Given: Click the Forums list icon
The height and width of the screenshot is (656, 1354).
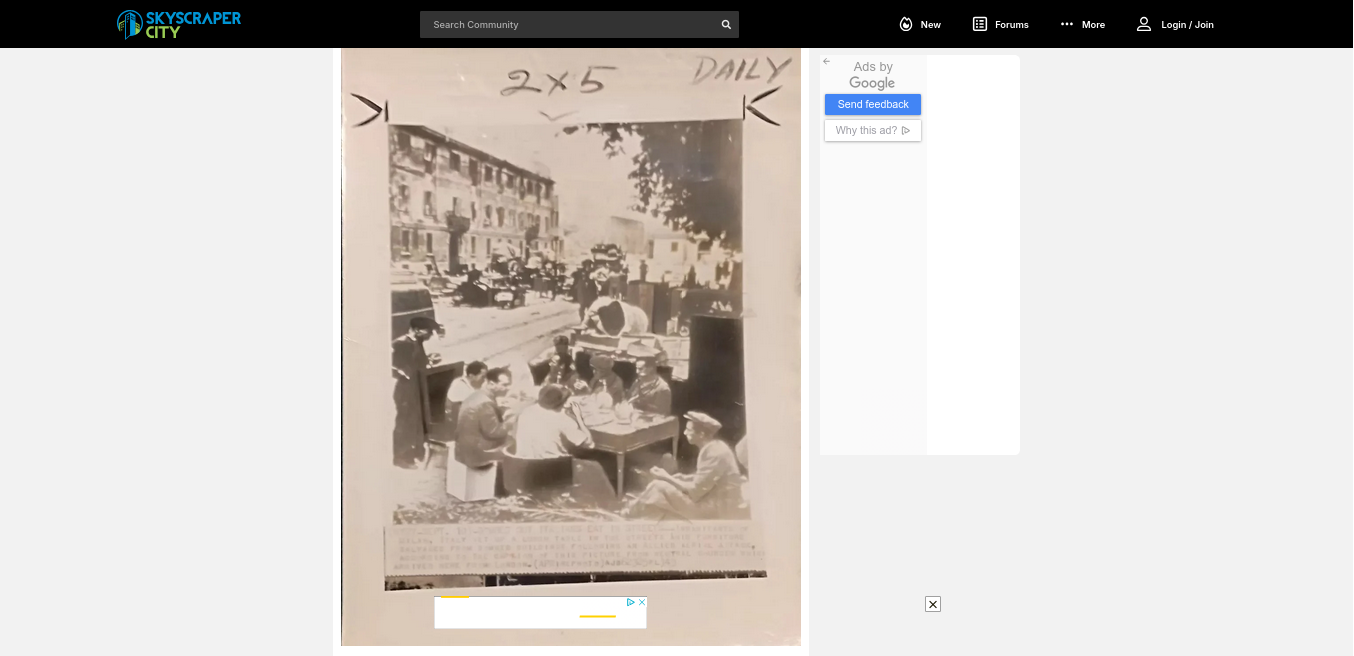Looking at the screenshot, I should click(980, 24).
